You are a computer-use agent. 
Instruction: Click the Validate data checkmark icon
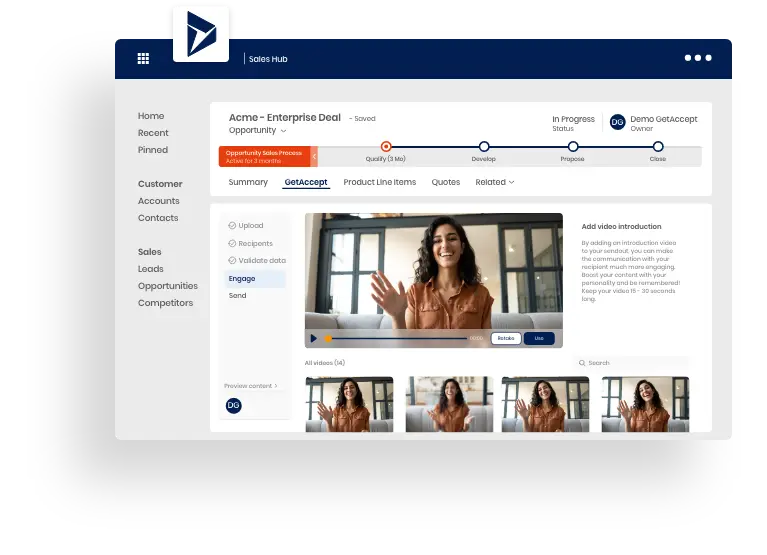tap(232, 261)
